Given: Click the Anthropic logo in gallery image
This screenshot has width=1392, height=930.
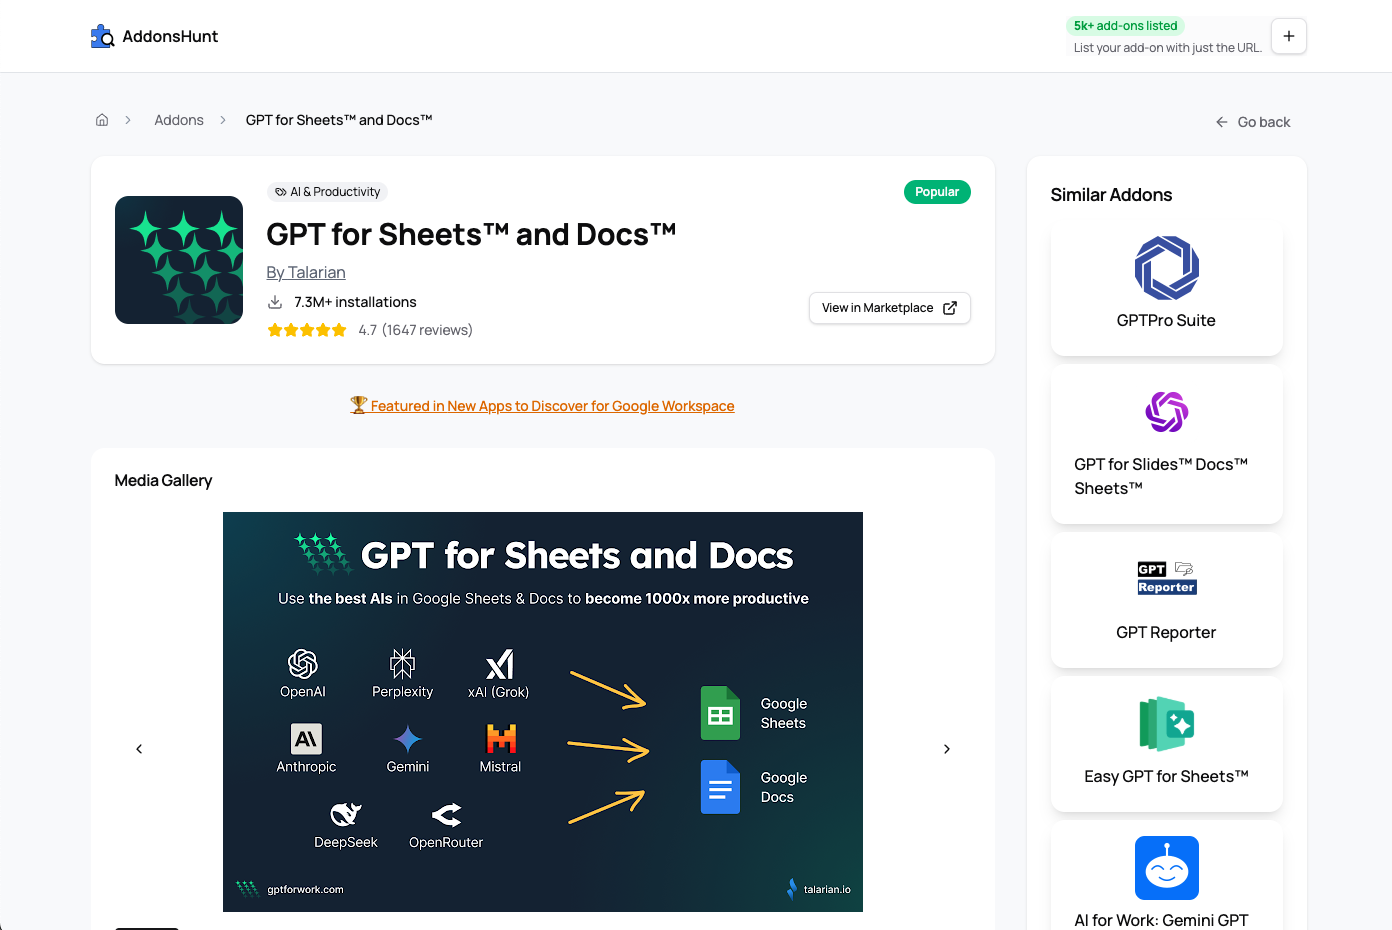Looking at the screenshot, I should 306,739.
